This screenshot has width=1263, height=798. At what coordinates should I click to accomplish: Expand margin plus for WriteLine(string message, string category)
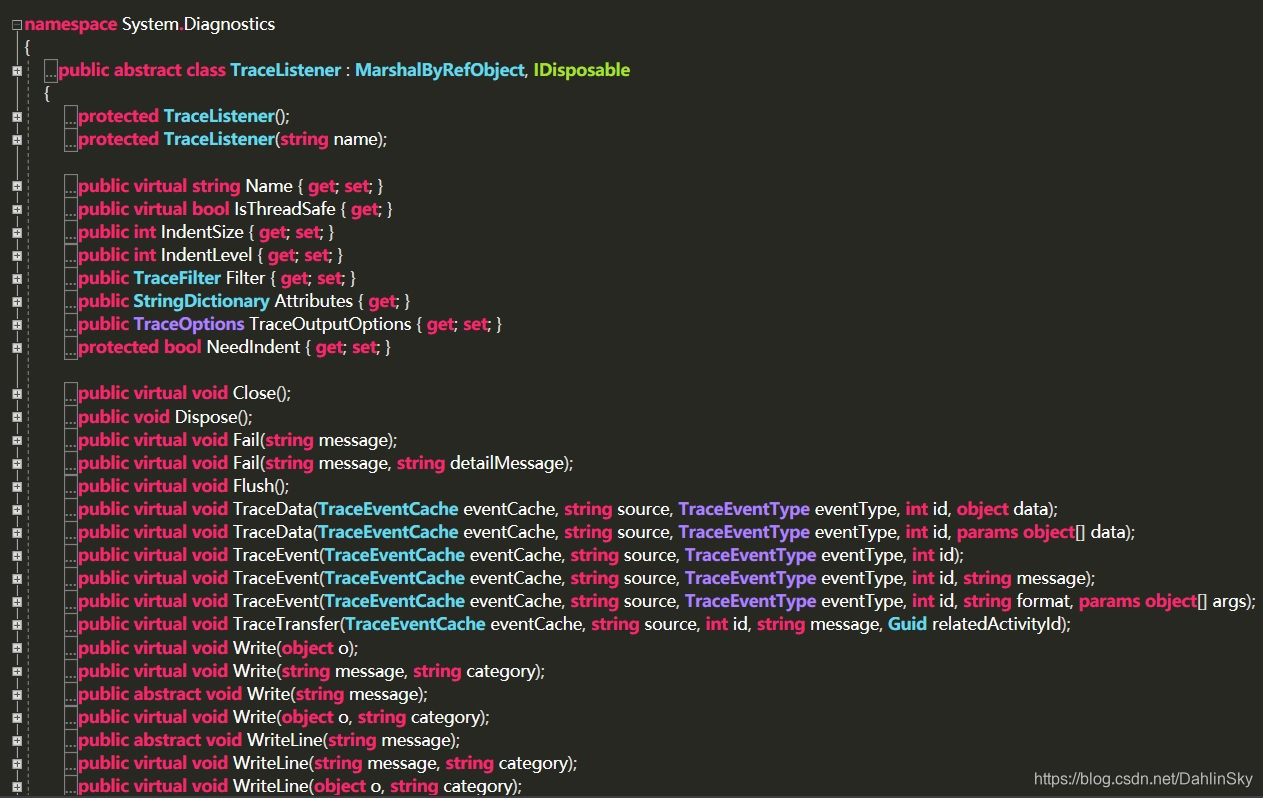(x=17, y=763)
